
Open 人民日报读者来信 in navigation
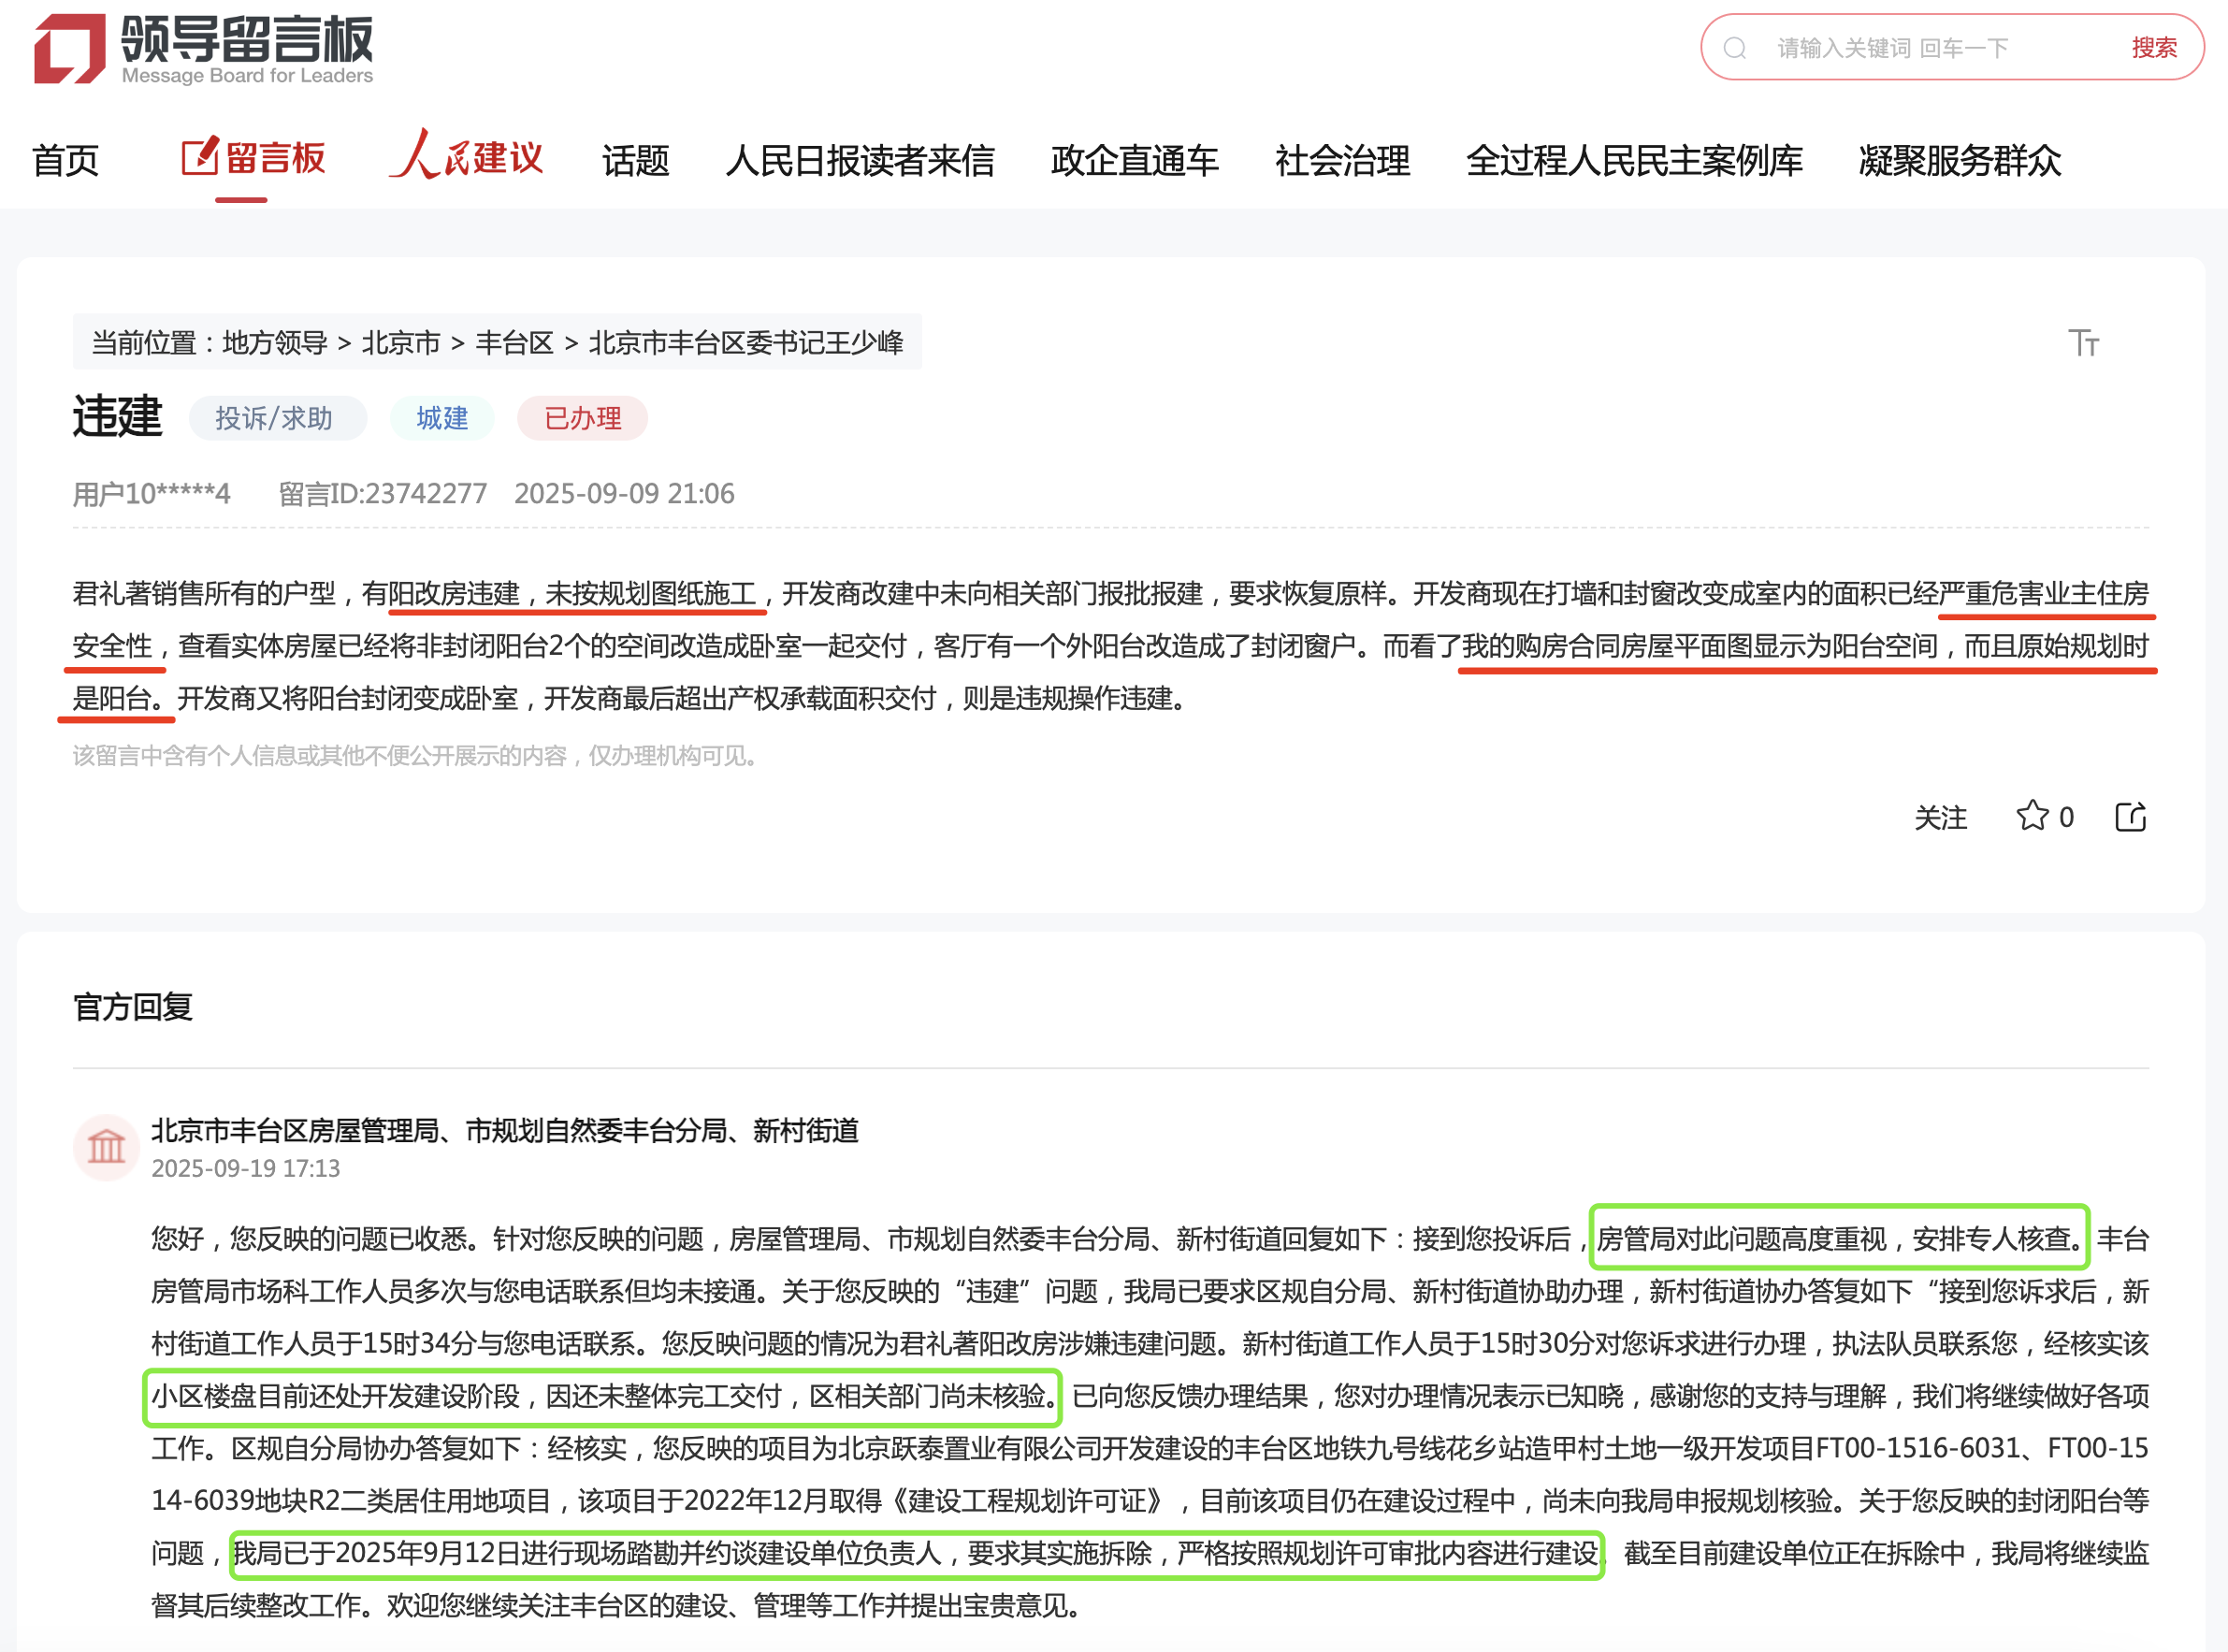(859, 160)
